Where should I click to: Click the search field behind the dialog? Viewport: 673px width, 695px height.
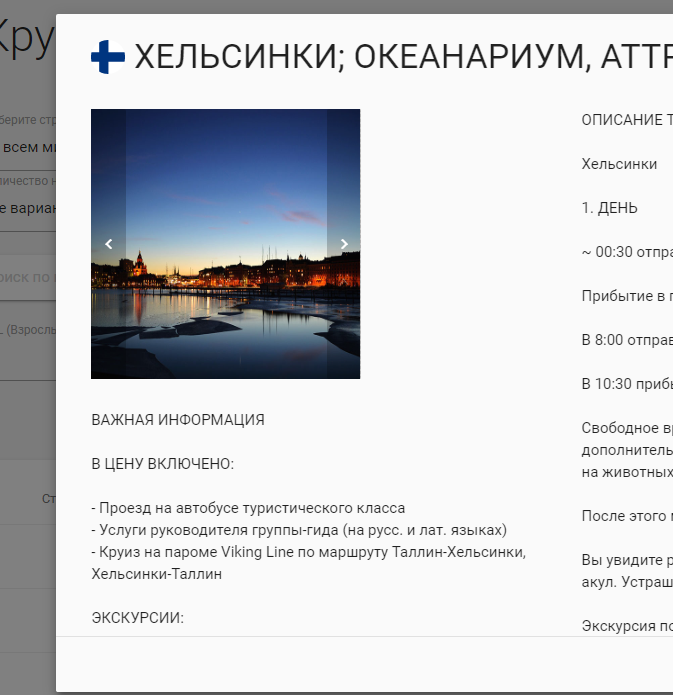28,277
